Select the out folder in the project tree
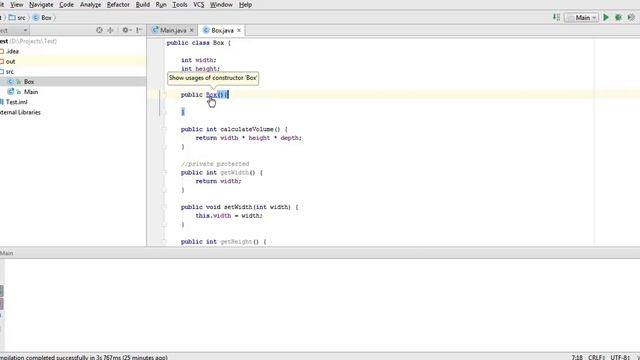Screen dimensions: 640x360 click(11, 62)
